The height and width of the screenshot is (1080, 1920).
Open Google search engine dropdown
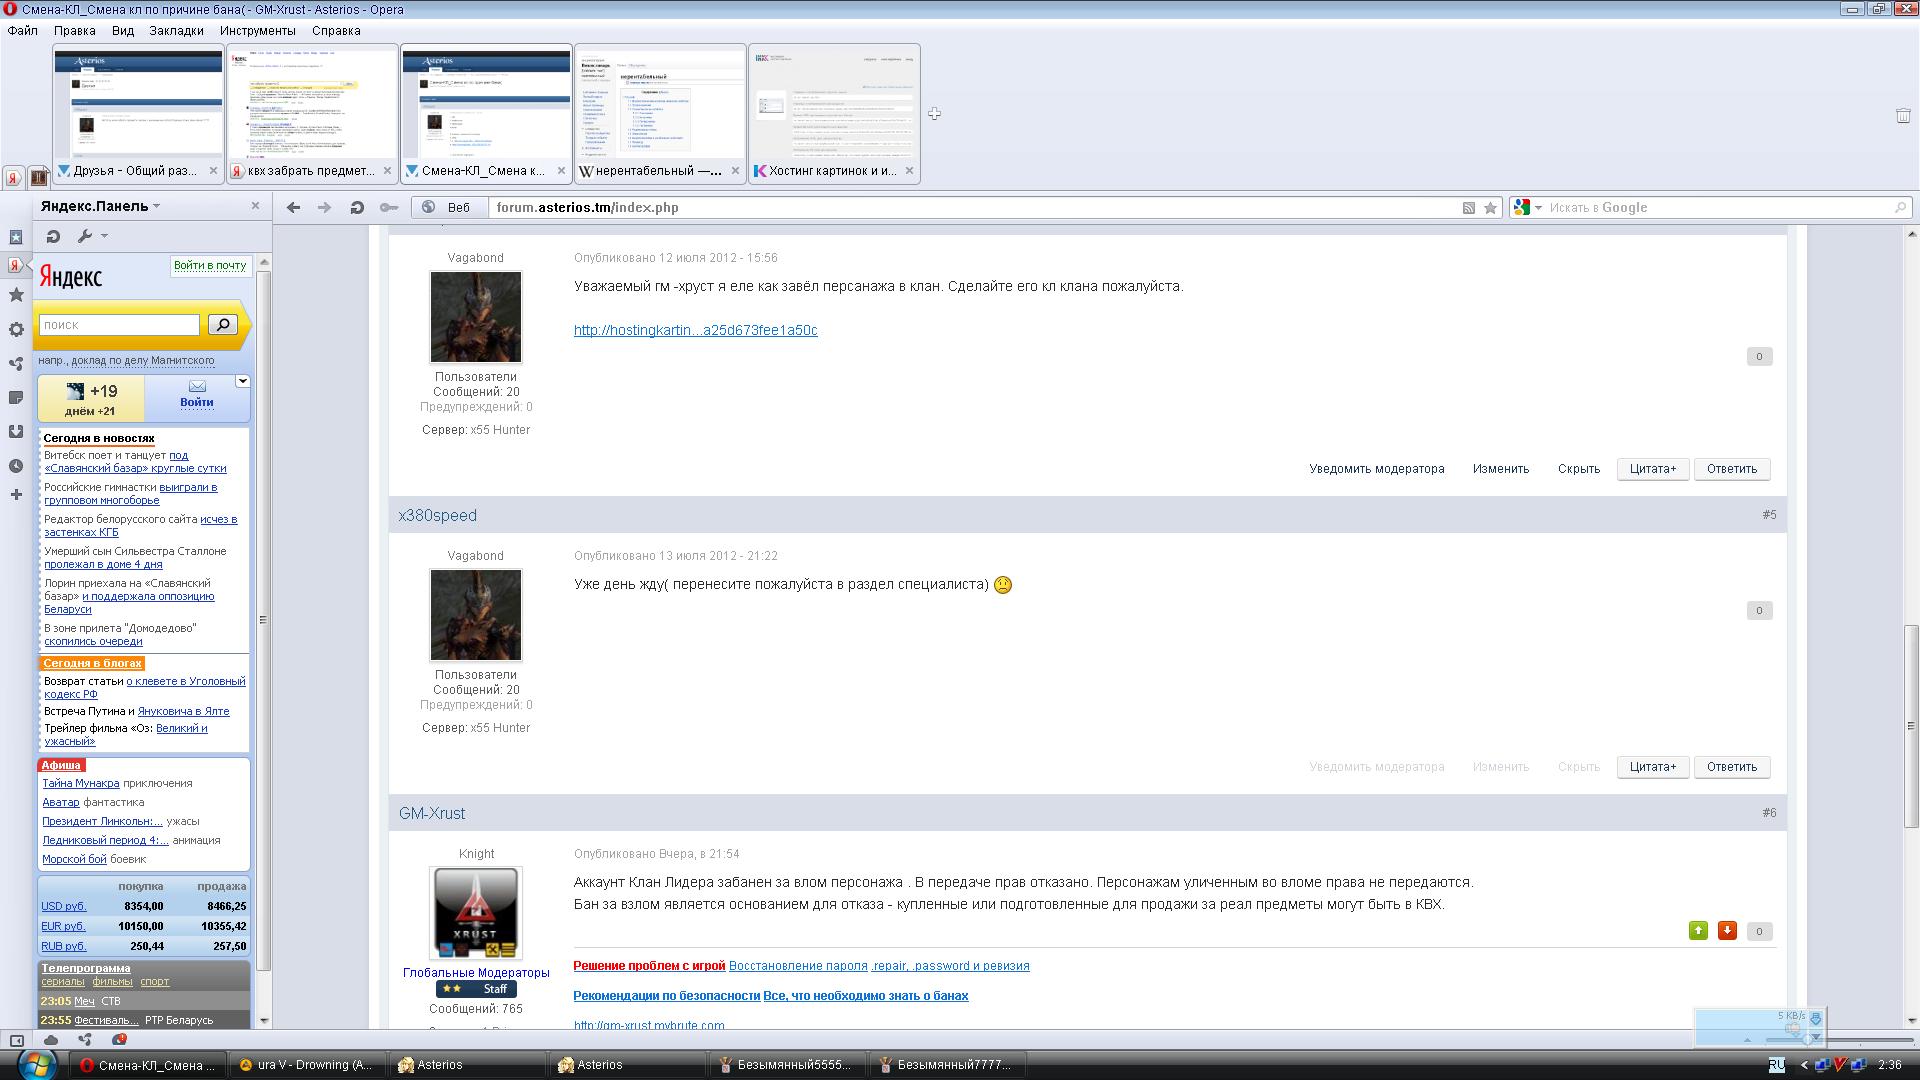point(1538,208)
